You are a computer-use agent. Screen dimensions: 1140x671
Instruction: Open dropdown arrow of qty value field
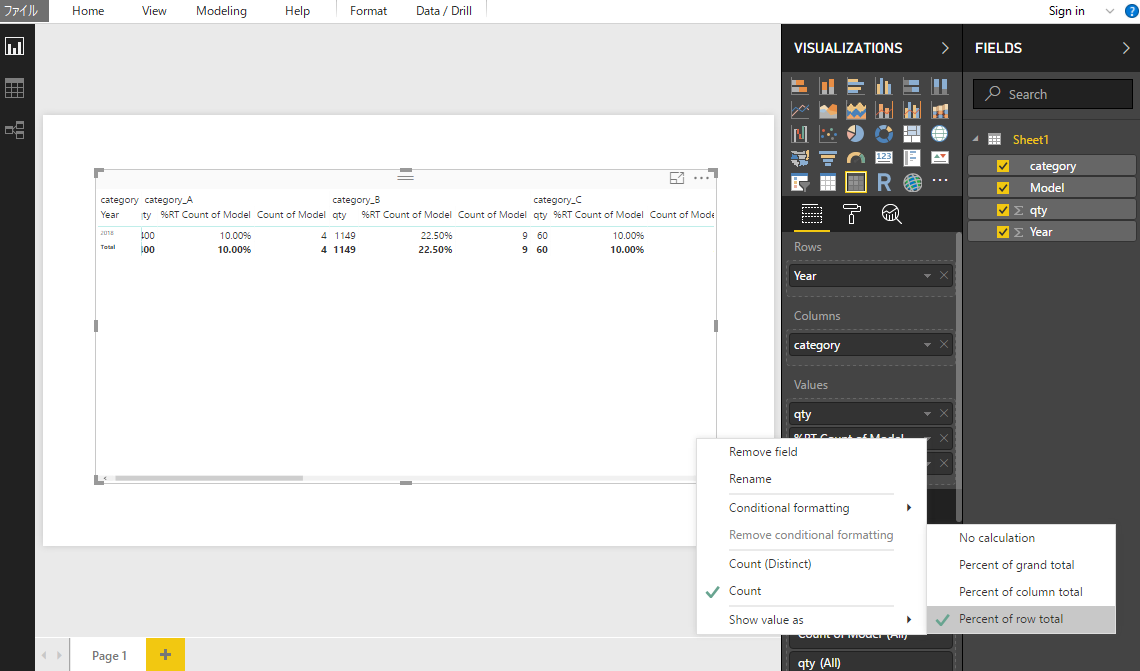[927, 414]
